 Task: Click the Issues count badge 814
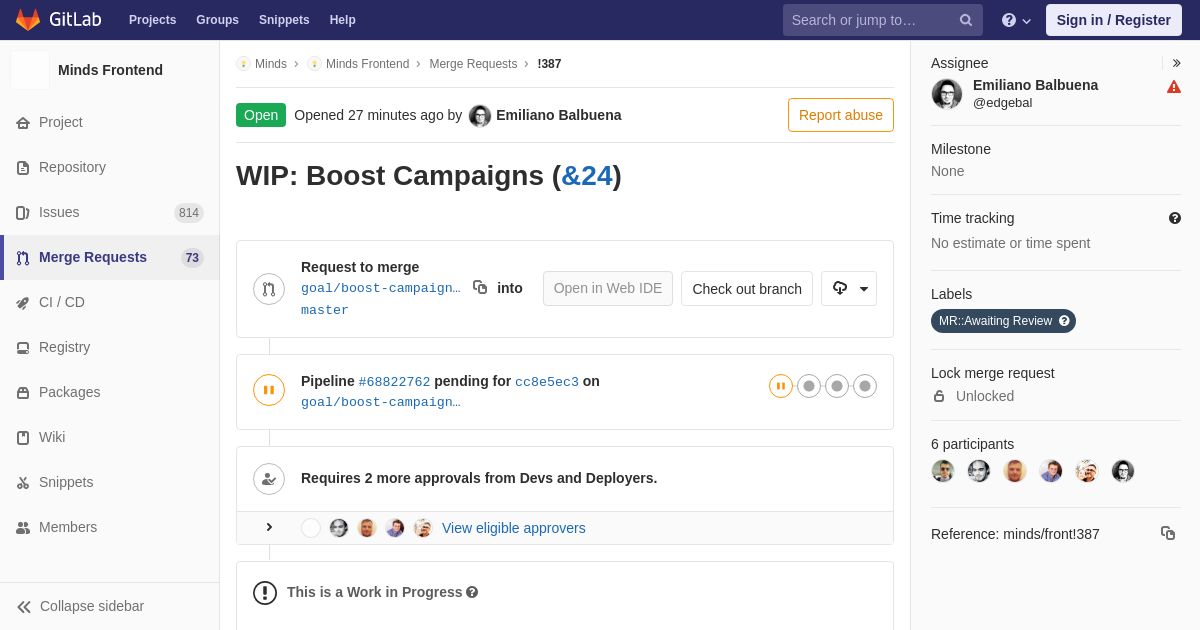coord(189,213)
